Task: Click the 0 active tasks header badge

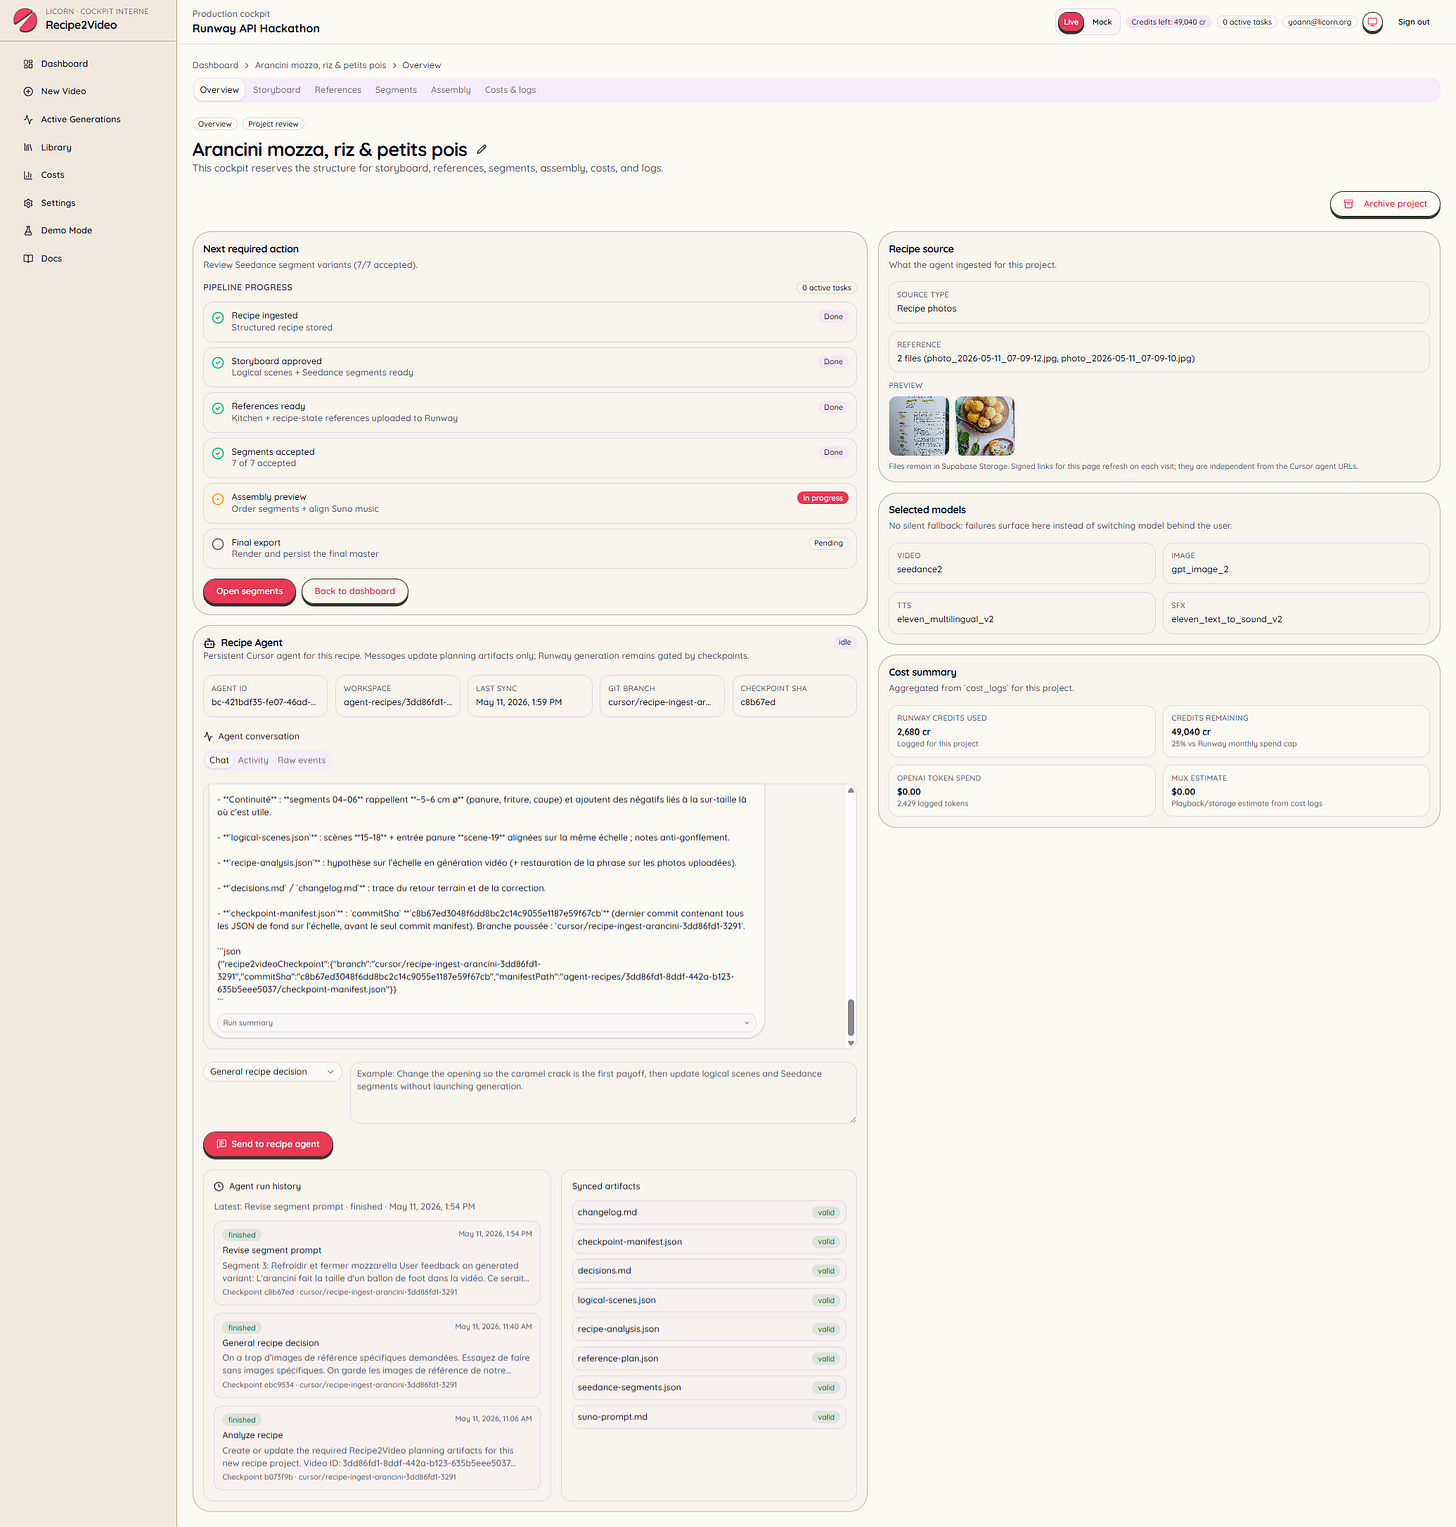Action: click(1247, 22)
